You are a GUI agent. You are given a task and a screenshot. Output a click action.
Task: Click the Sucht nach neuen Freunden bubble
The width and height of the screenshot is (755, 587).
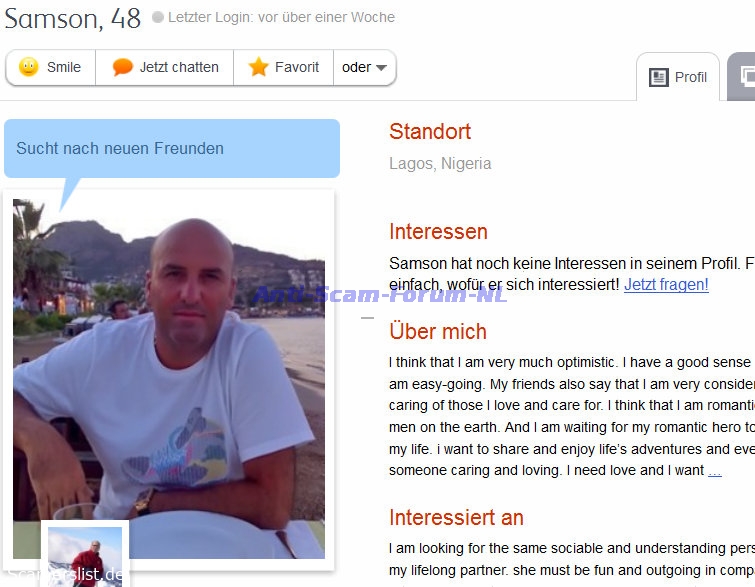(172, 148)
